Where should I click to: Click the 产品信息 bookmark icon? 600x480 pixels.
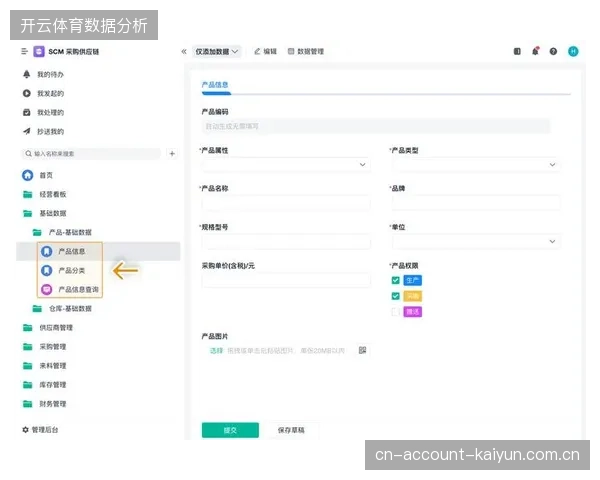[47, 251]
